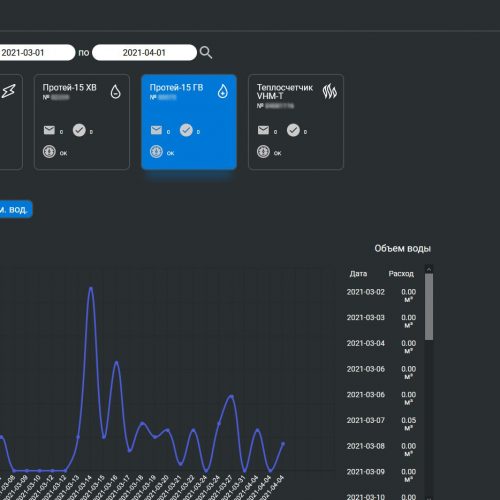The image size is (500, 500).
Task: Click the gauge status icon on Протей-15 ХВ
Action: (49, 152)
